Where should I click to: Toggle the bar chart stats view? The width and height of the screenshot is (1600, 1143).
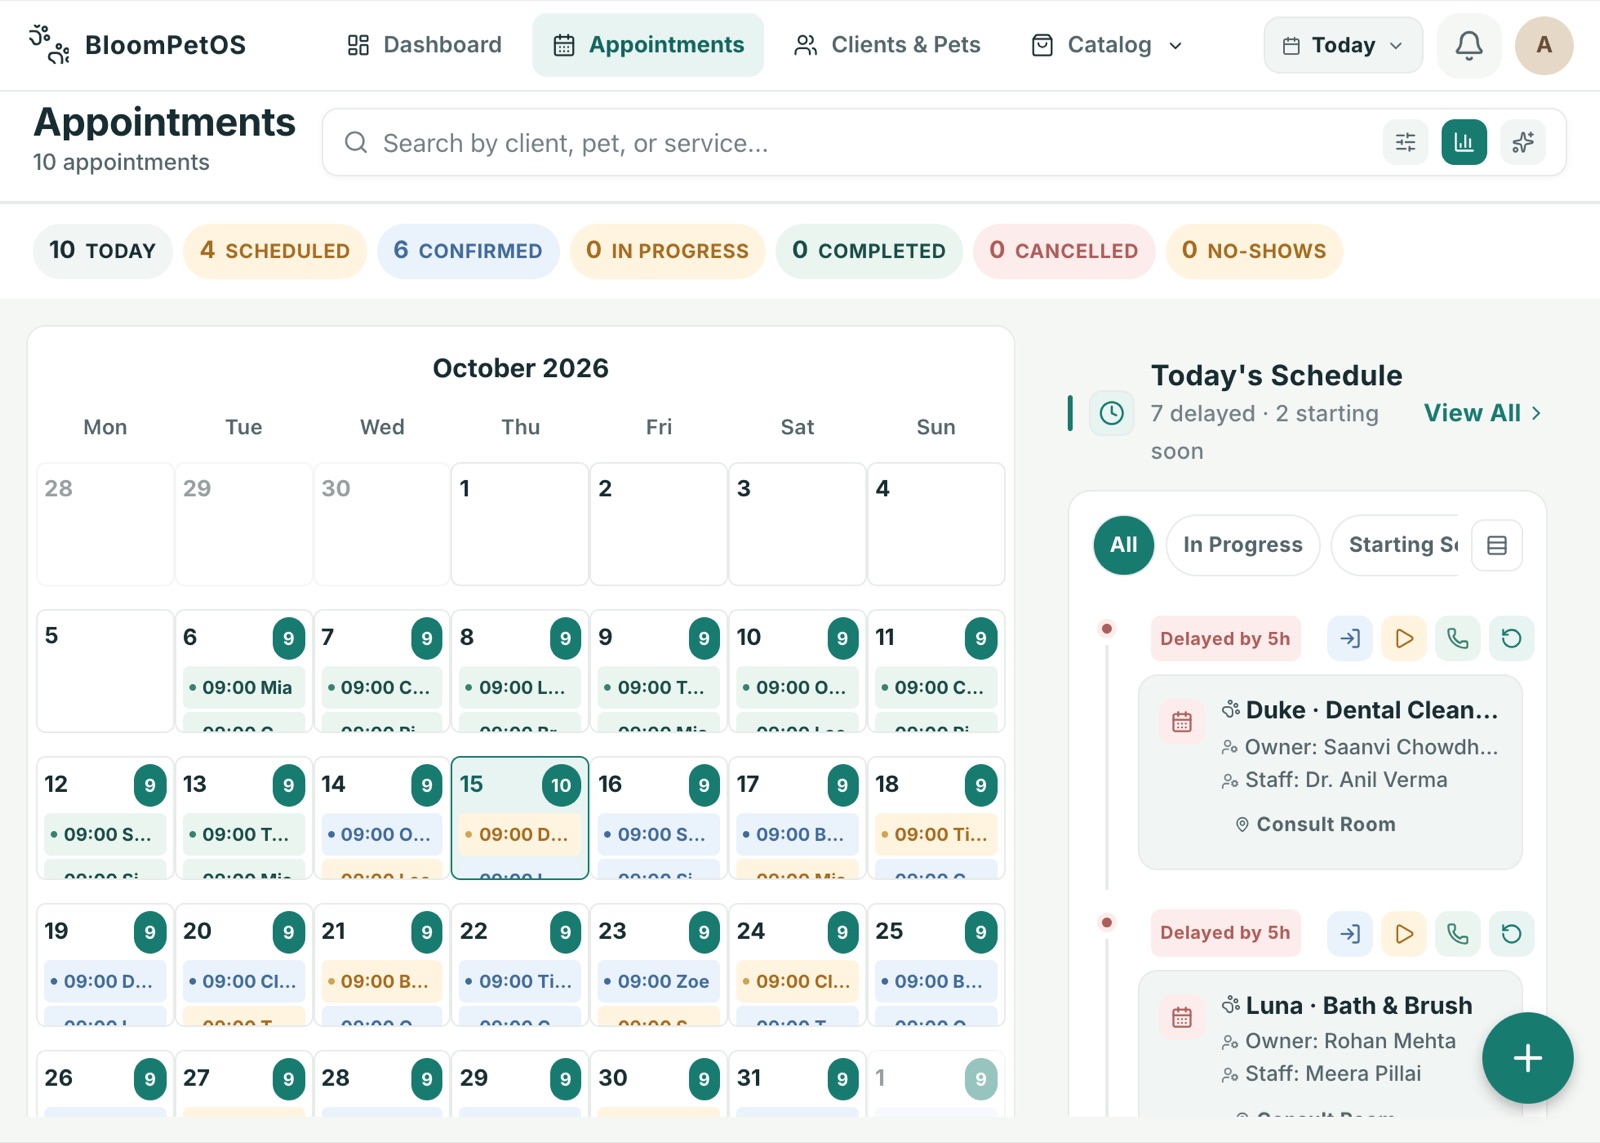pyautogui.click(x=1463, y=142)
